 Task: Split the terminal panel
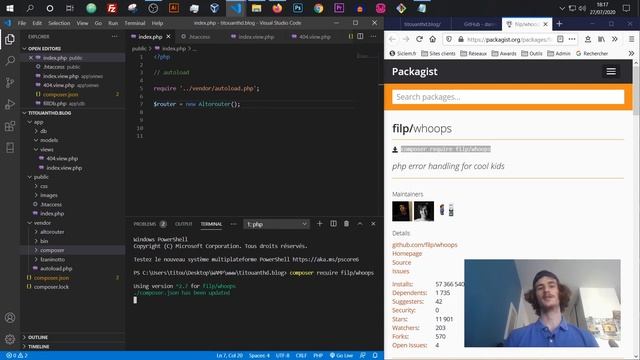pyautogui.click(x=333, y=224)
